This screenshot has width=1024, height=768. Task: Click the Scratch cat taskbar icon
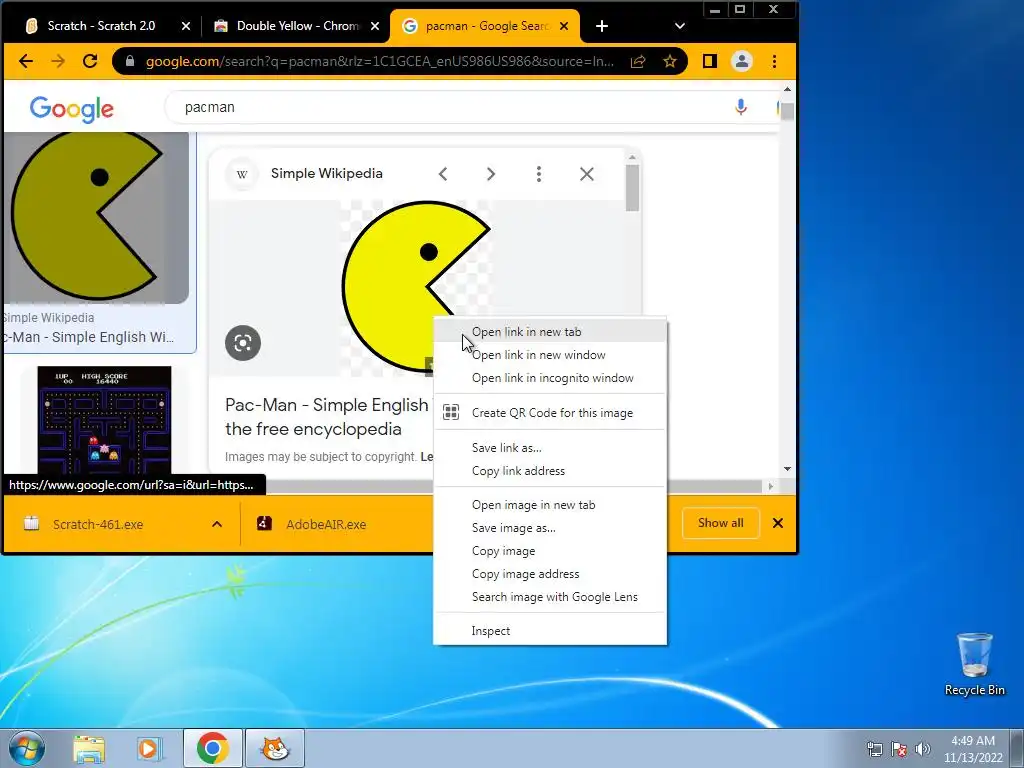point(275,748)
